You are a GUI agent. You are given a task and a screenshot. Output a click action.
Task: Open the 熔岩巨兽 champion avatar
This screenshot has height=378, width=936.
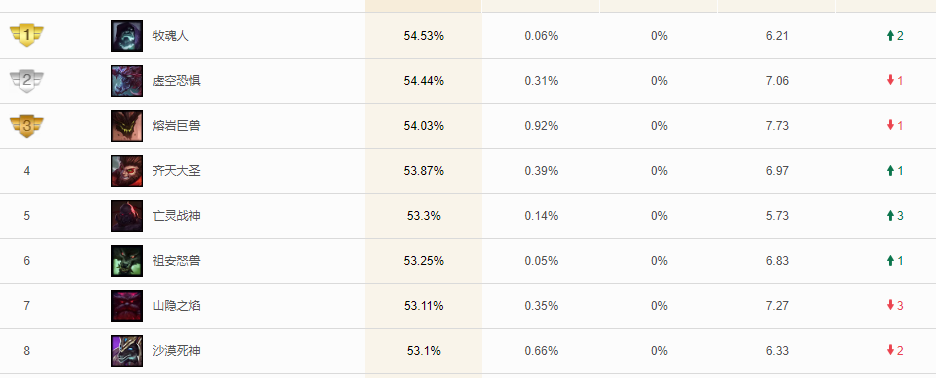click(127, 126)
